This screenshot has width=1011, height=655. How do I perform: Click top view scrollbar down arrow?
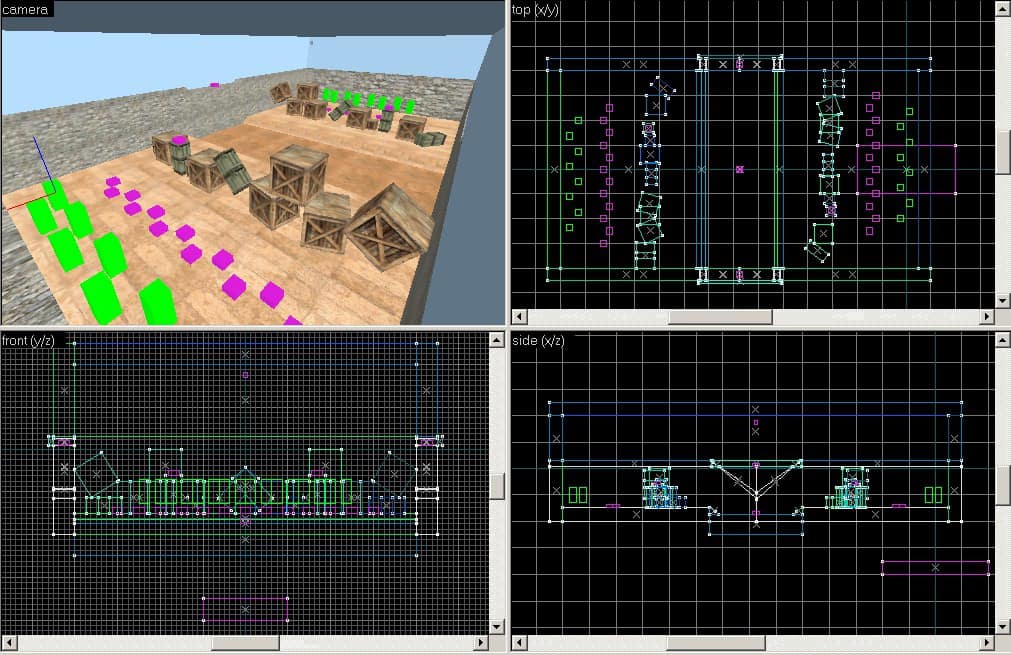click(1003, 300)
